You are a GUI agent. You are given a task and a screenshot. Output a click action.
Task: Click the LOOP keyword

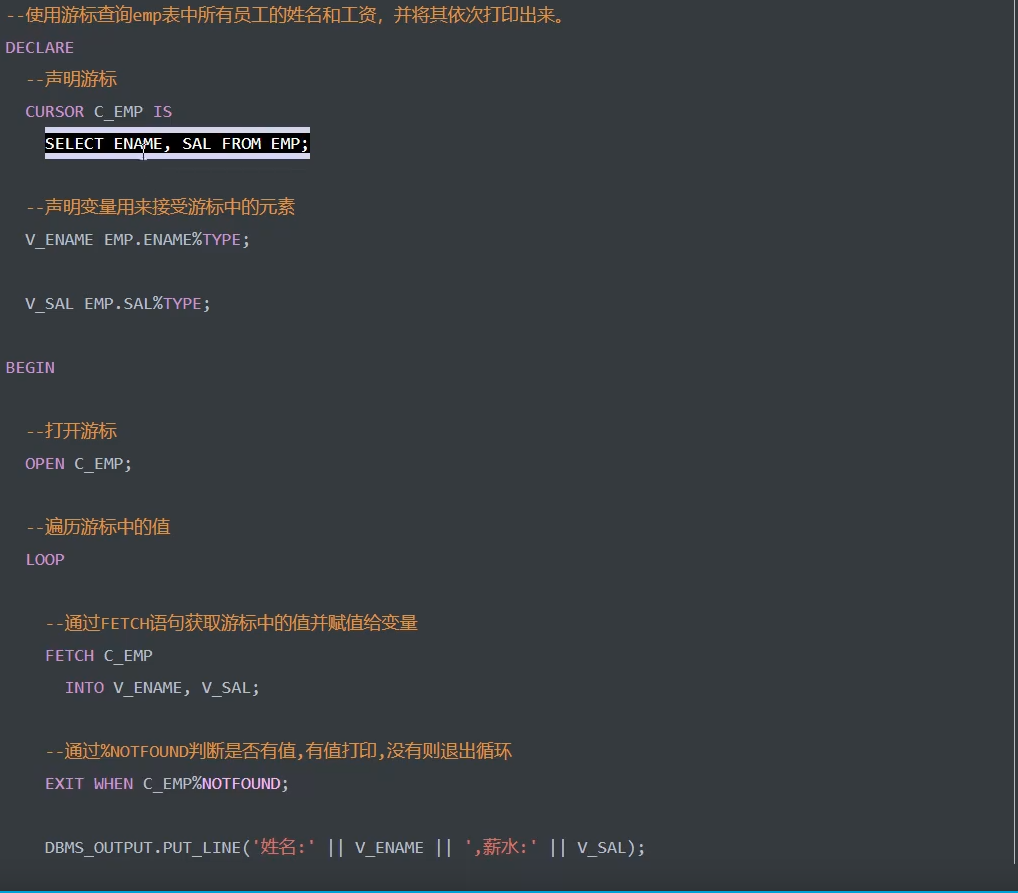tap(44, 560)
